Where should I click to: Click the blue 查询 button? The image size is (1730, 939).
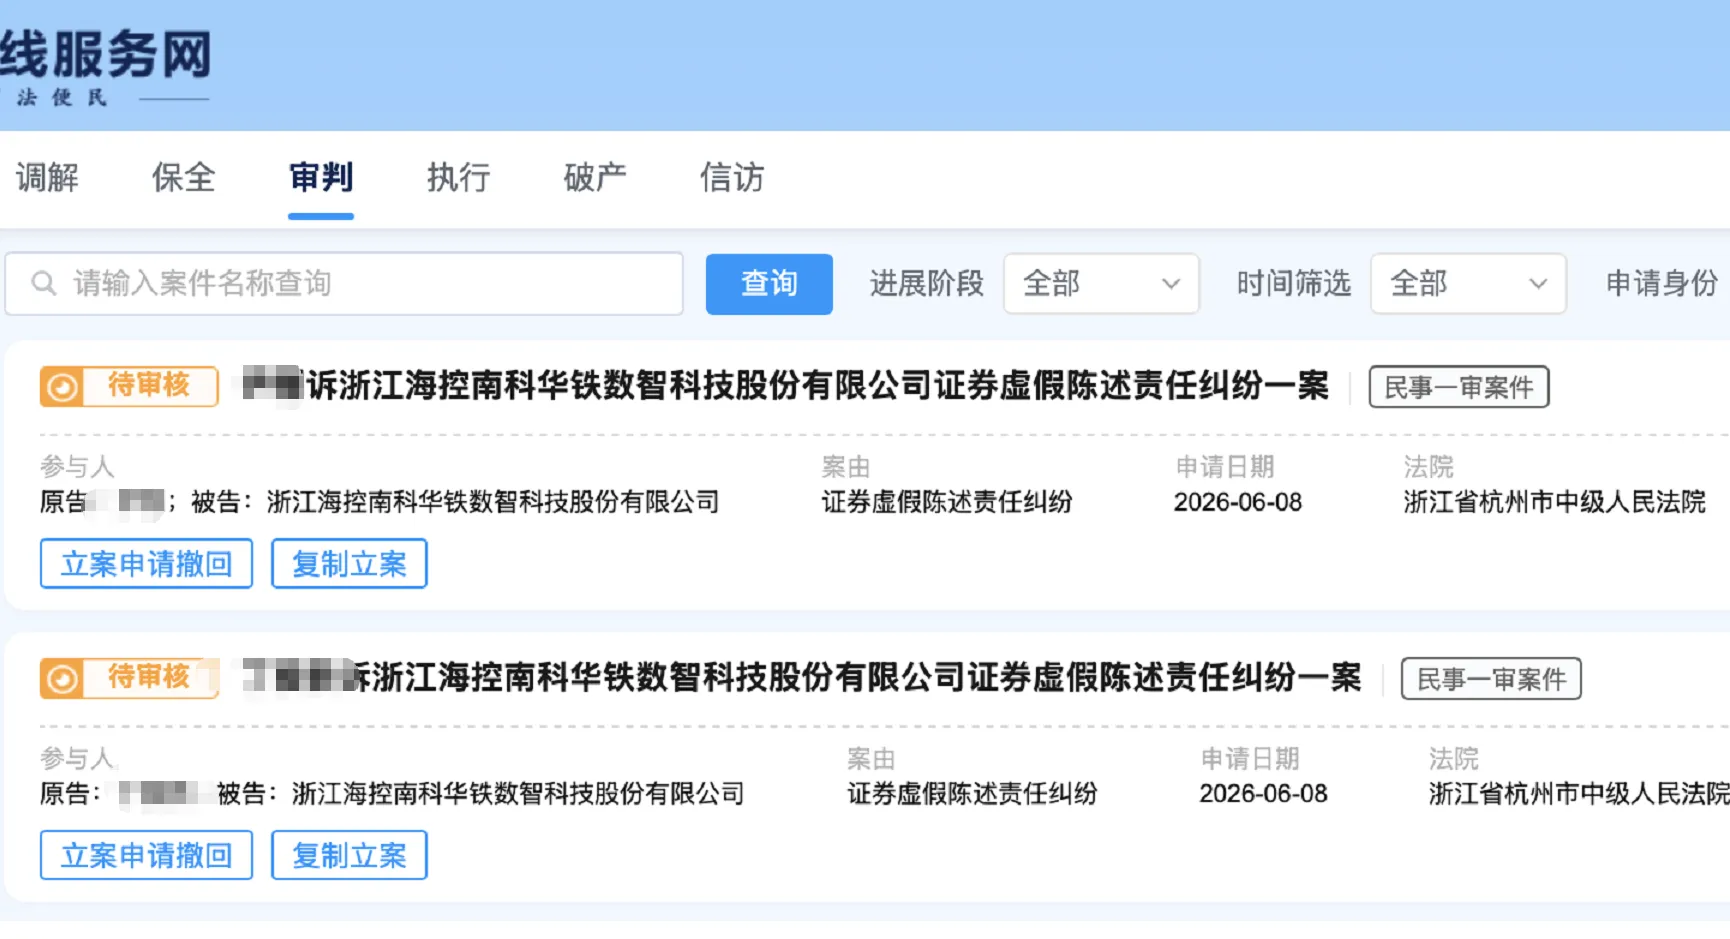769,284
